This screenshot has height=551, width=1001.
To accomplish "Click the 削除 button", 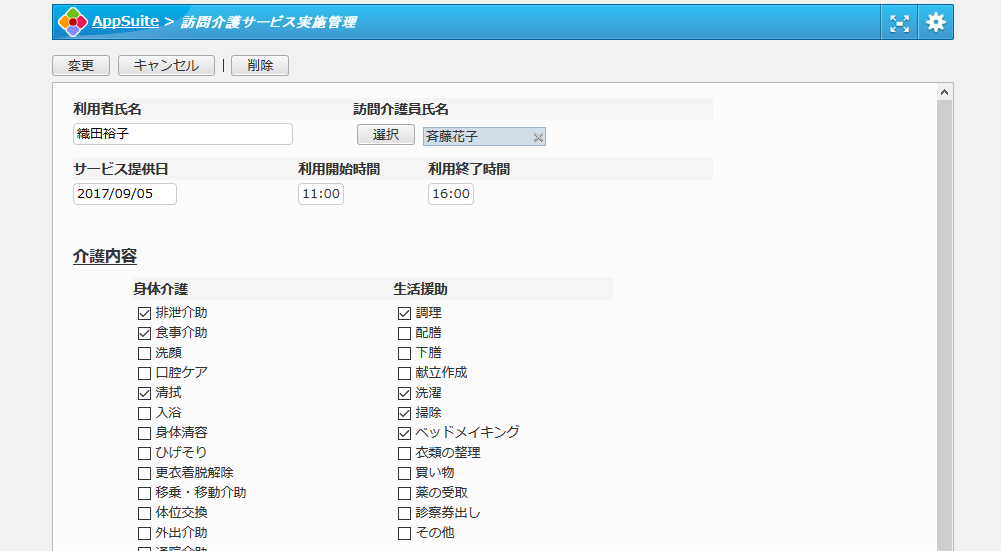I will (260, 66).
